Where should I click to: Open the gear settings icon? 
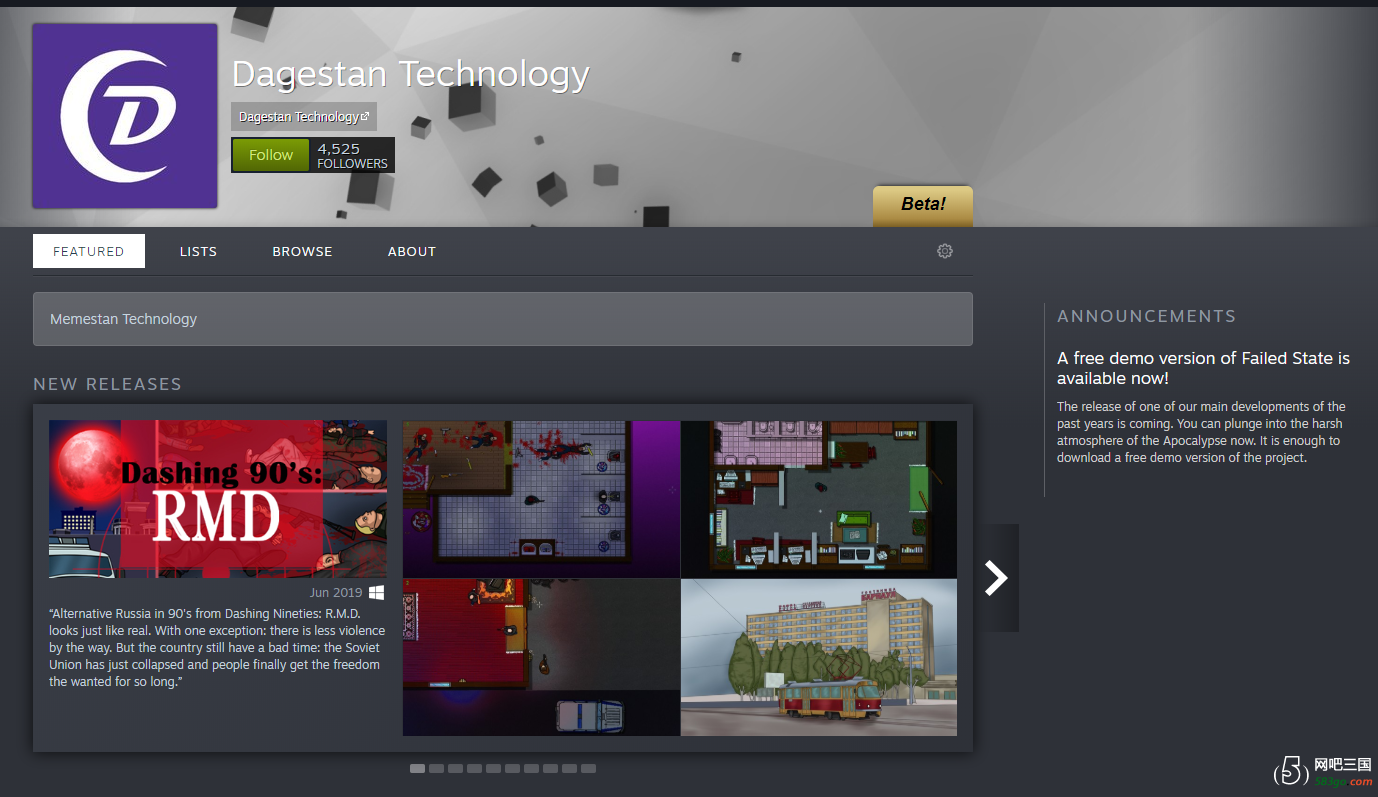[x=945, y=251]
